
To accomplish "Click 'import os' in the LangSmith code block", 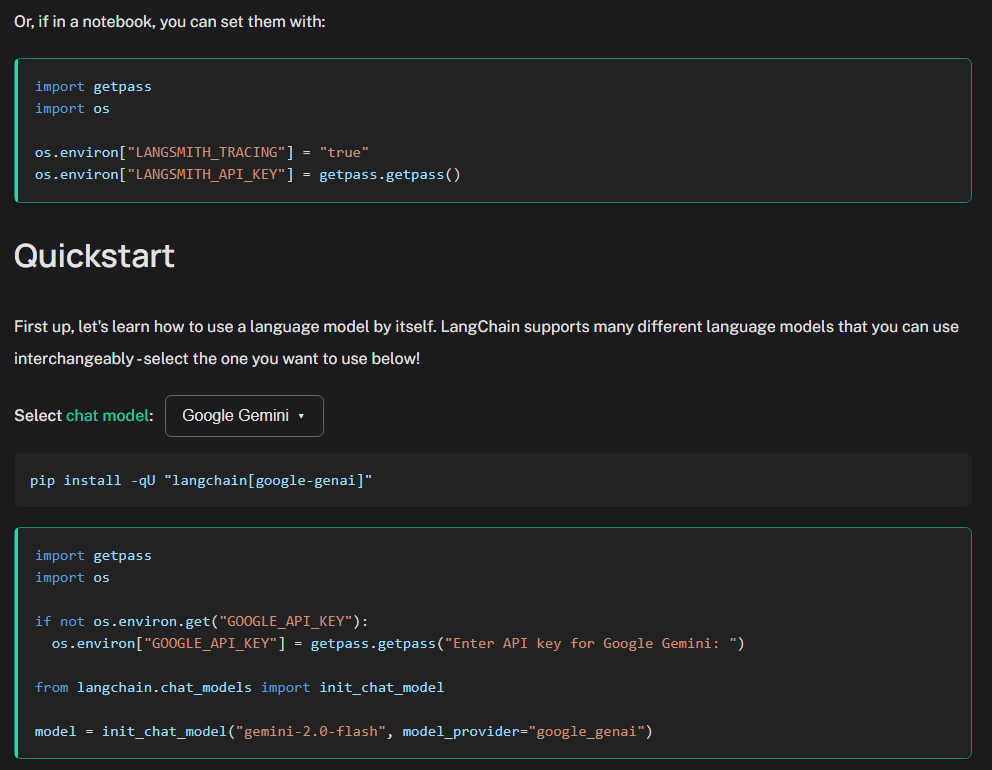I will pyautogui.click(x=72, y=109).
